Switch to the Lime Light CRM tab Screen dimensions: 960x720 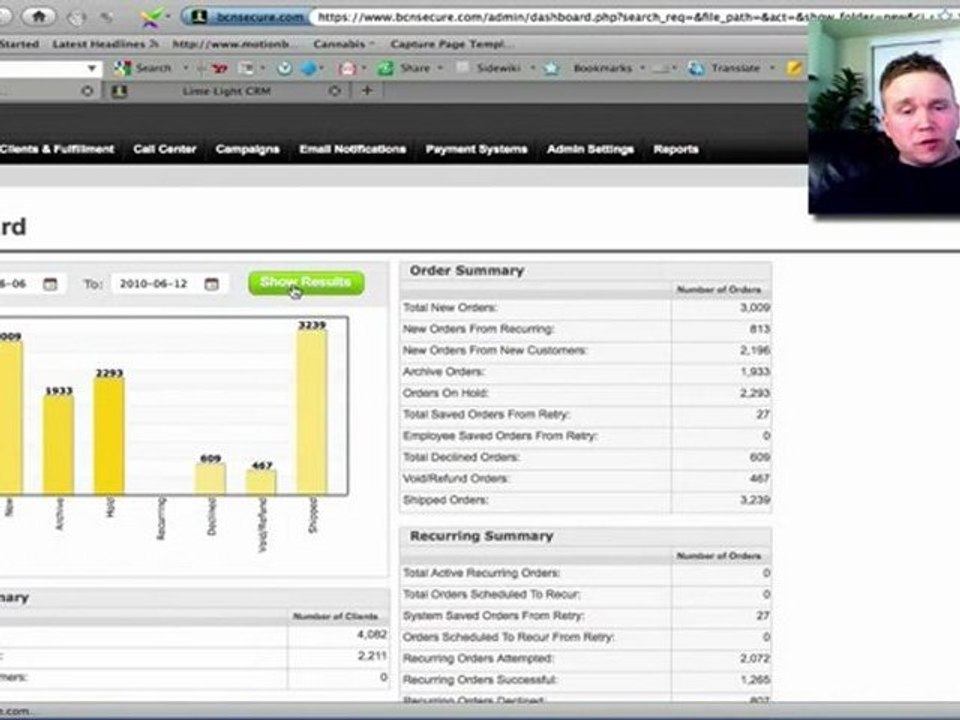pyautogui.click(x=227, y=91)
